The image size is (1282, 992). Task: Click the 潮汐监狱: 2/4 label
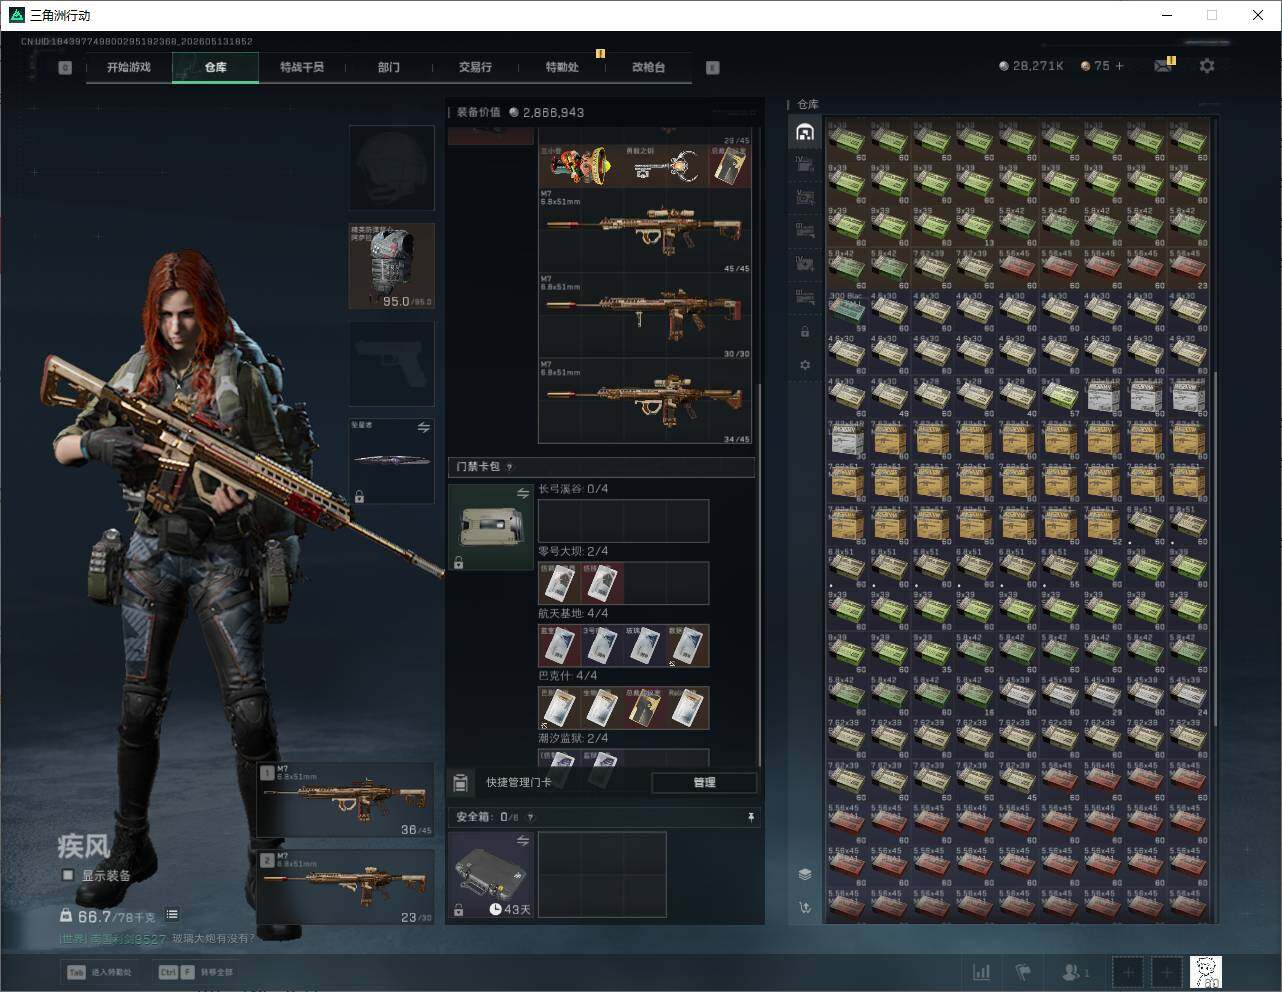click(573, 738)
